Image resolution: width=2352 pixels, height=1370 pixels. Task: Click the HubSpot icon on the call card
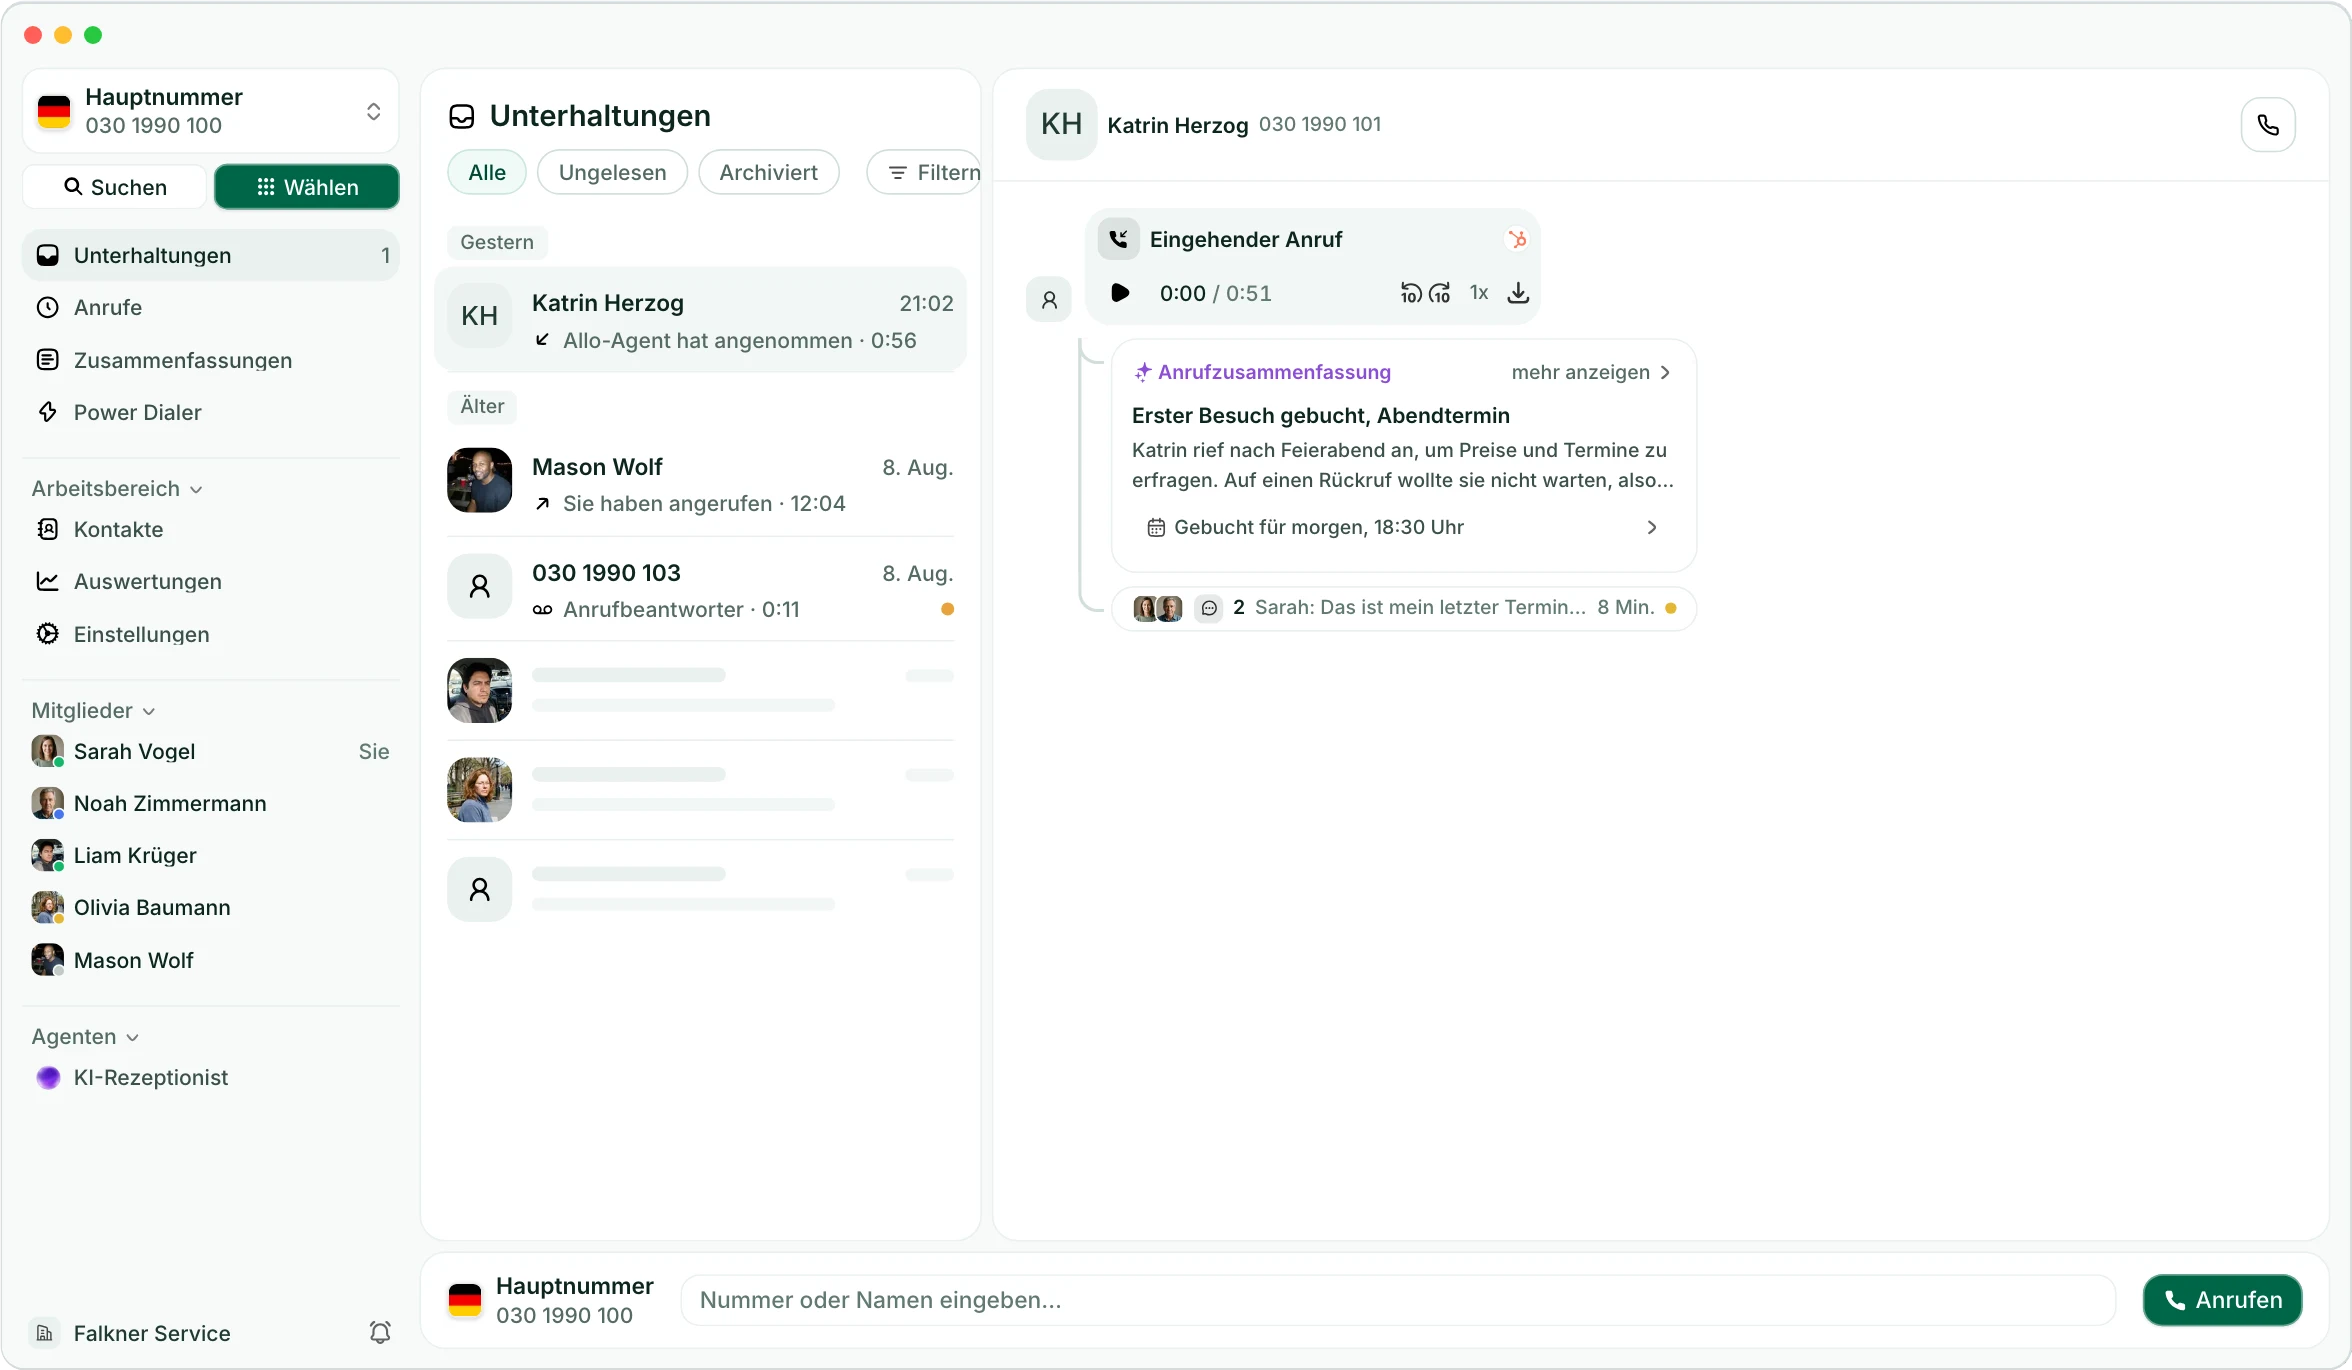coord(1517,239)
